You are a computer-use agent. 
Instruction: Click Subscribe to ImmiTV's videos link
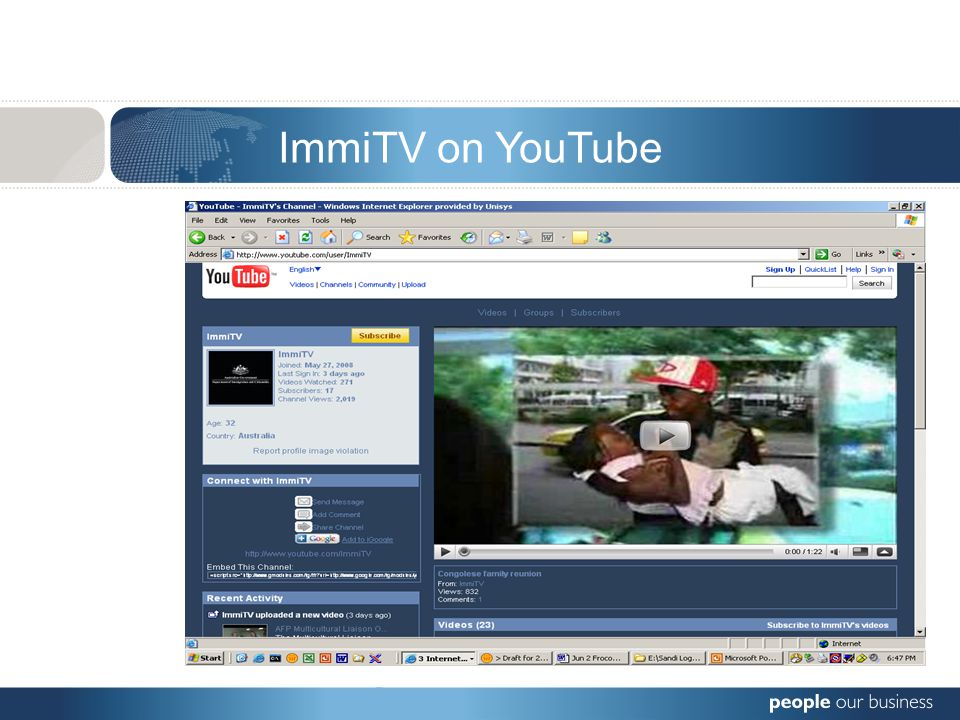(x=828, y=625)
